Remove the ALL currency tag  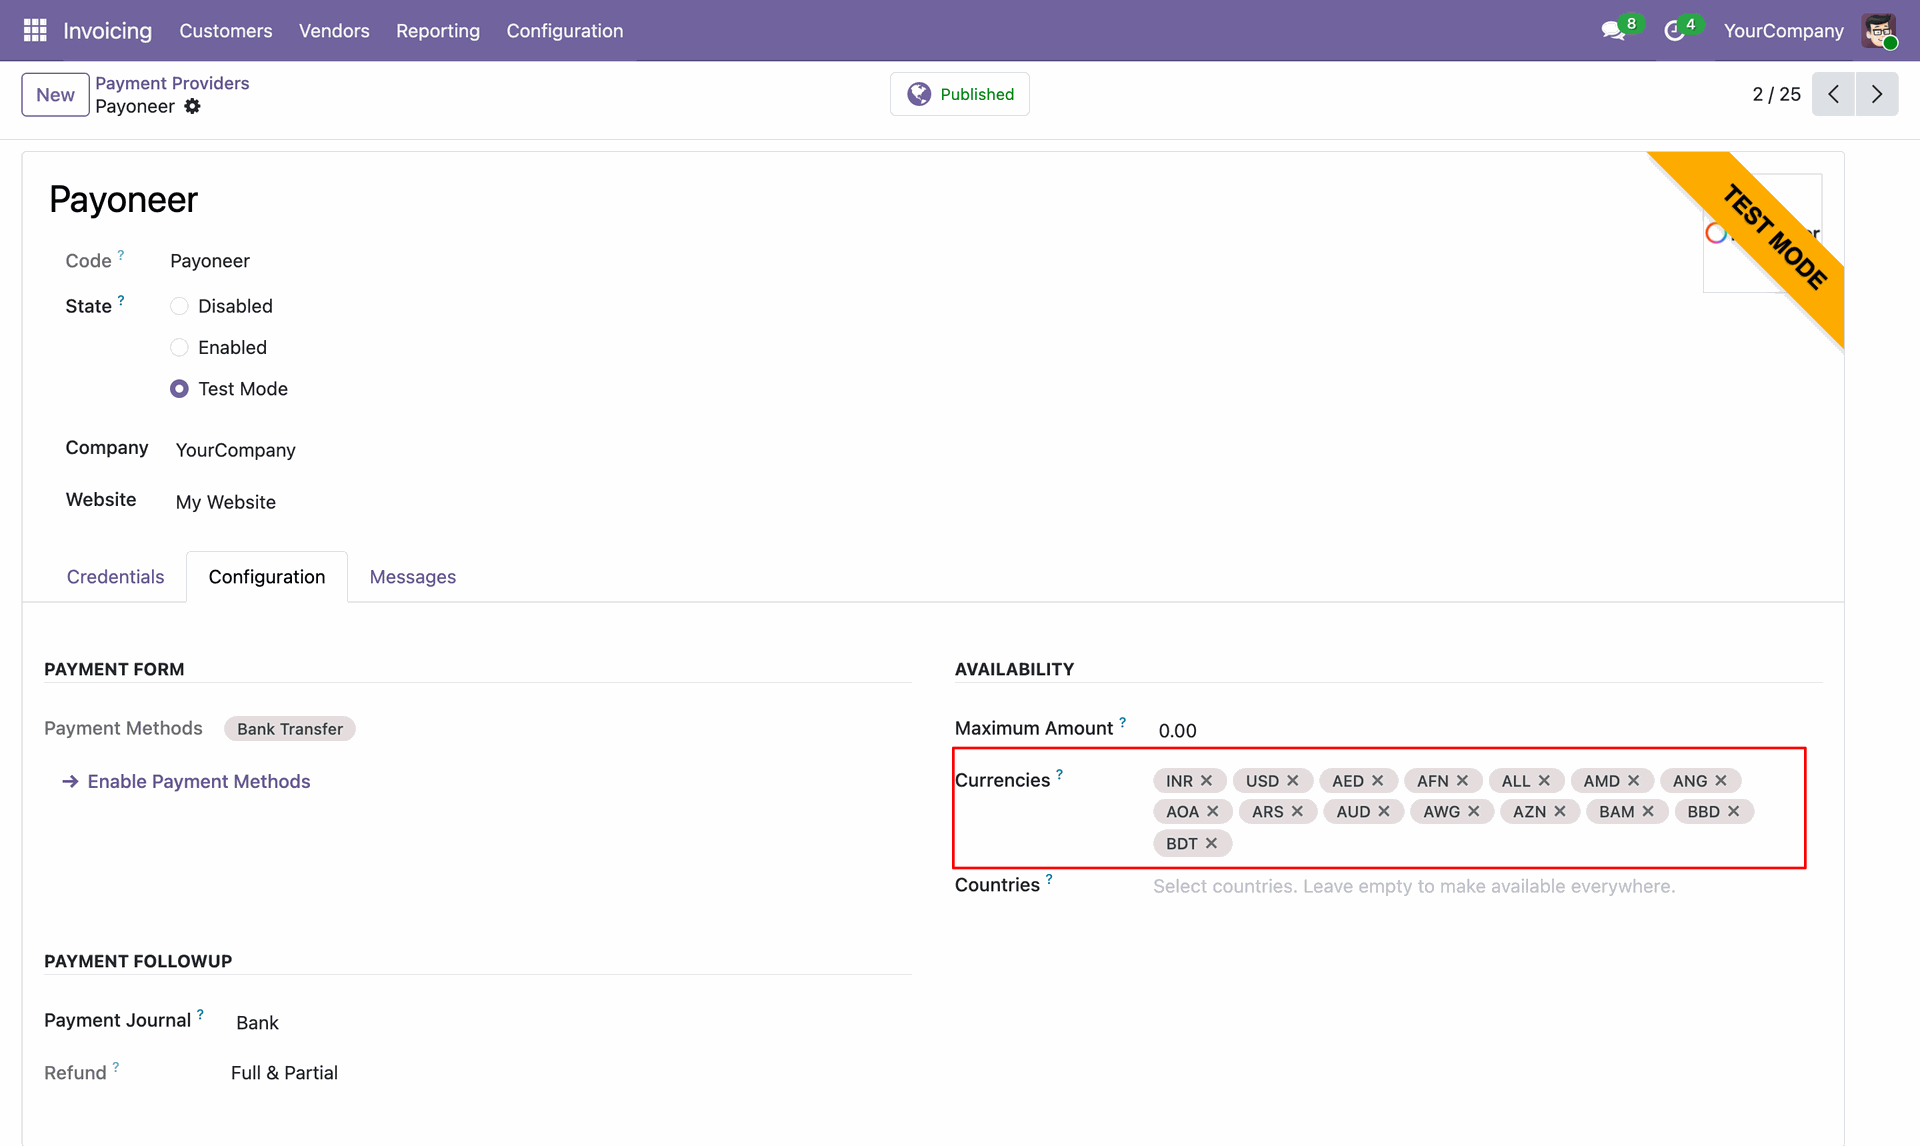pos(1545,780)
